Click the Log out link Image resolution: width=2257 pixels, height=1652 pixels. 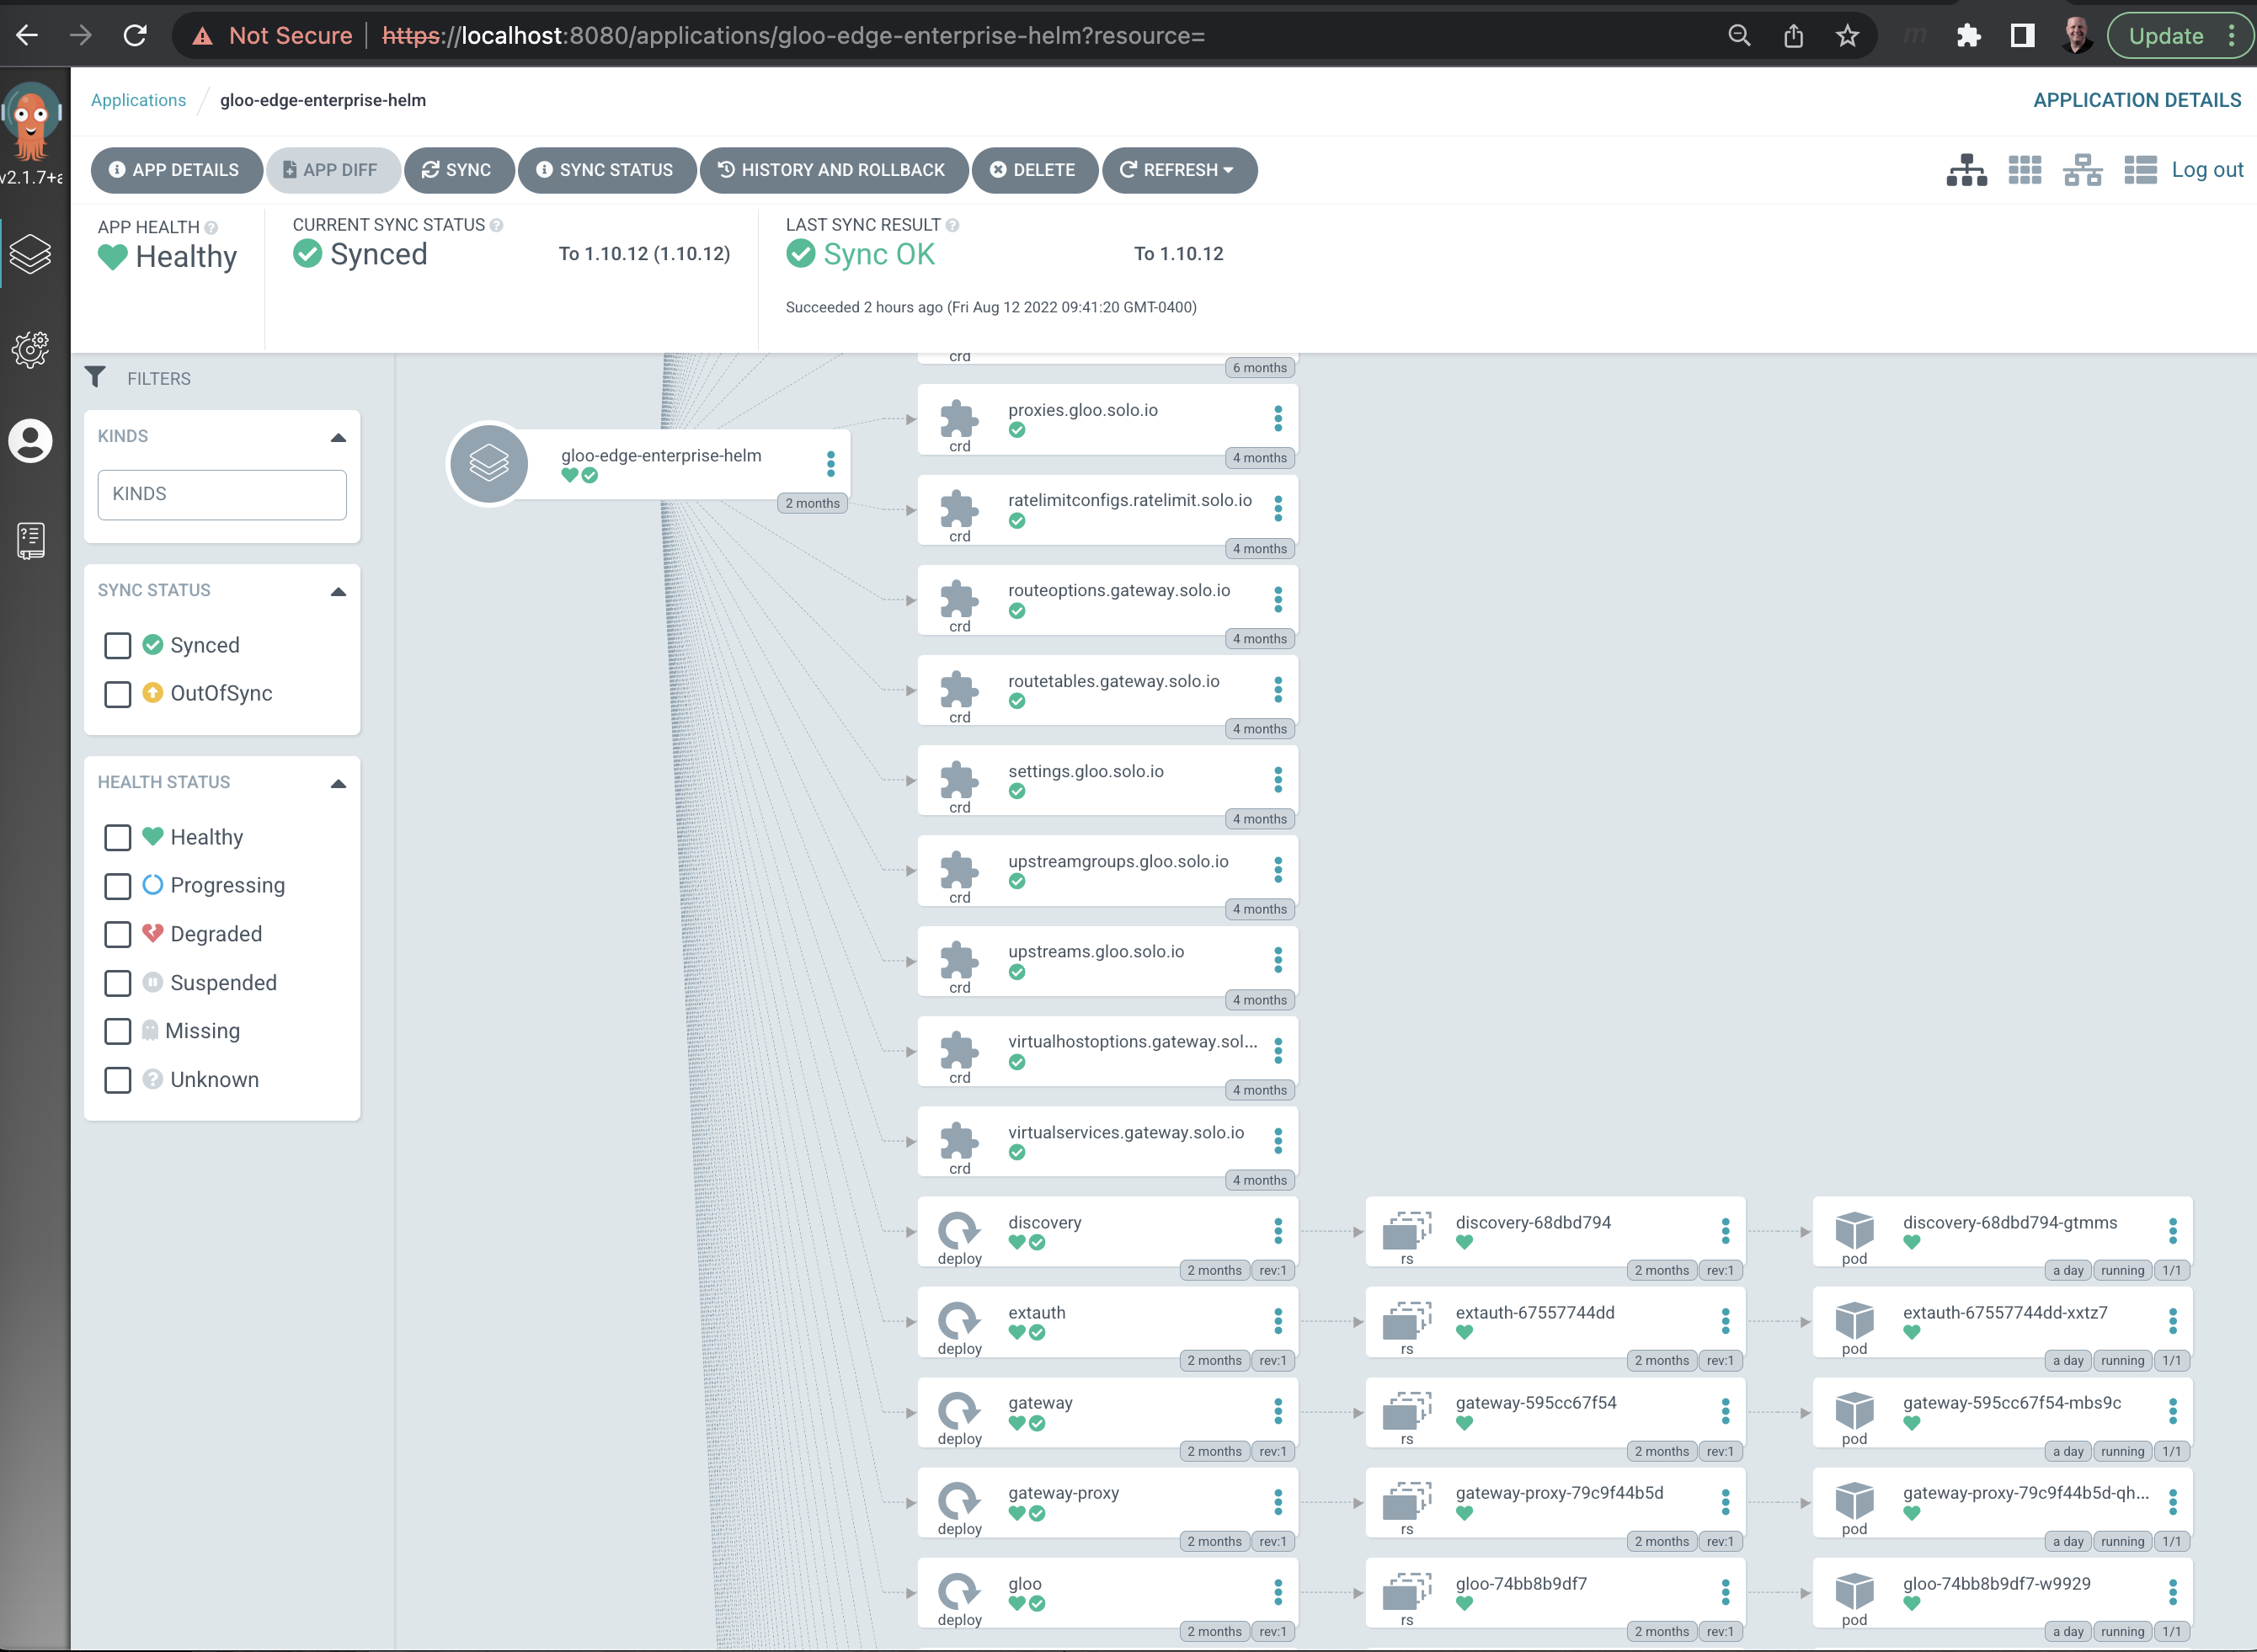point(2207,170)
